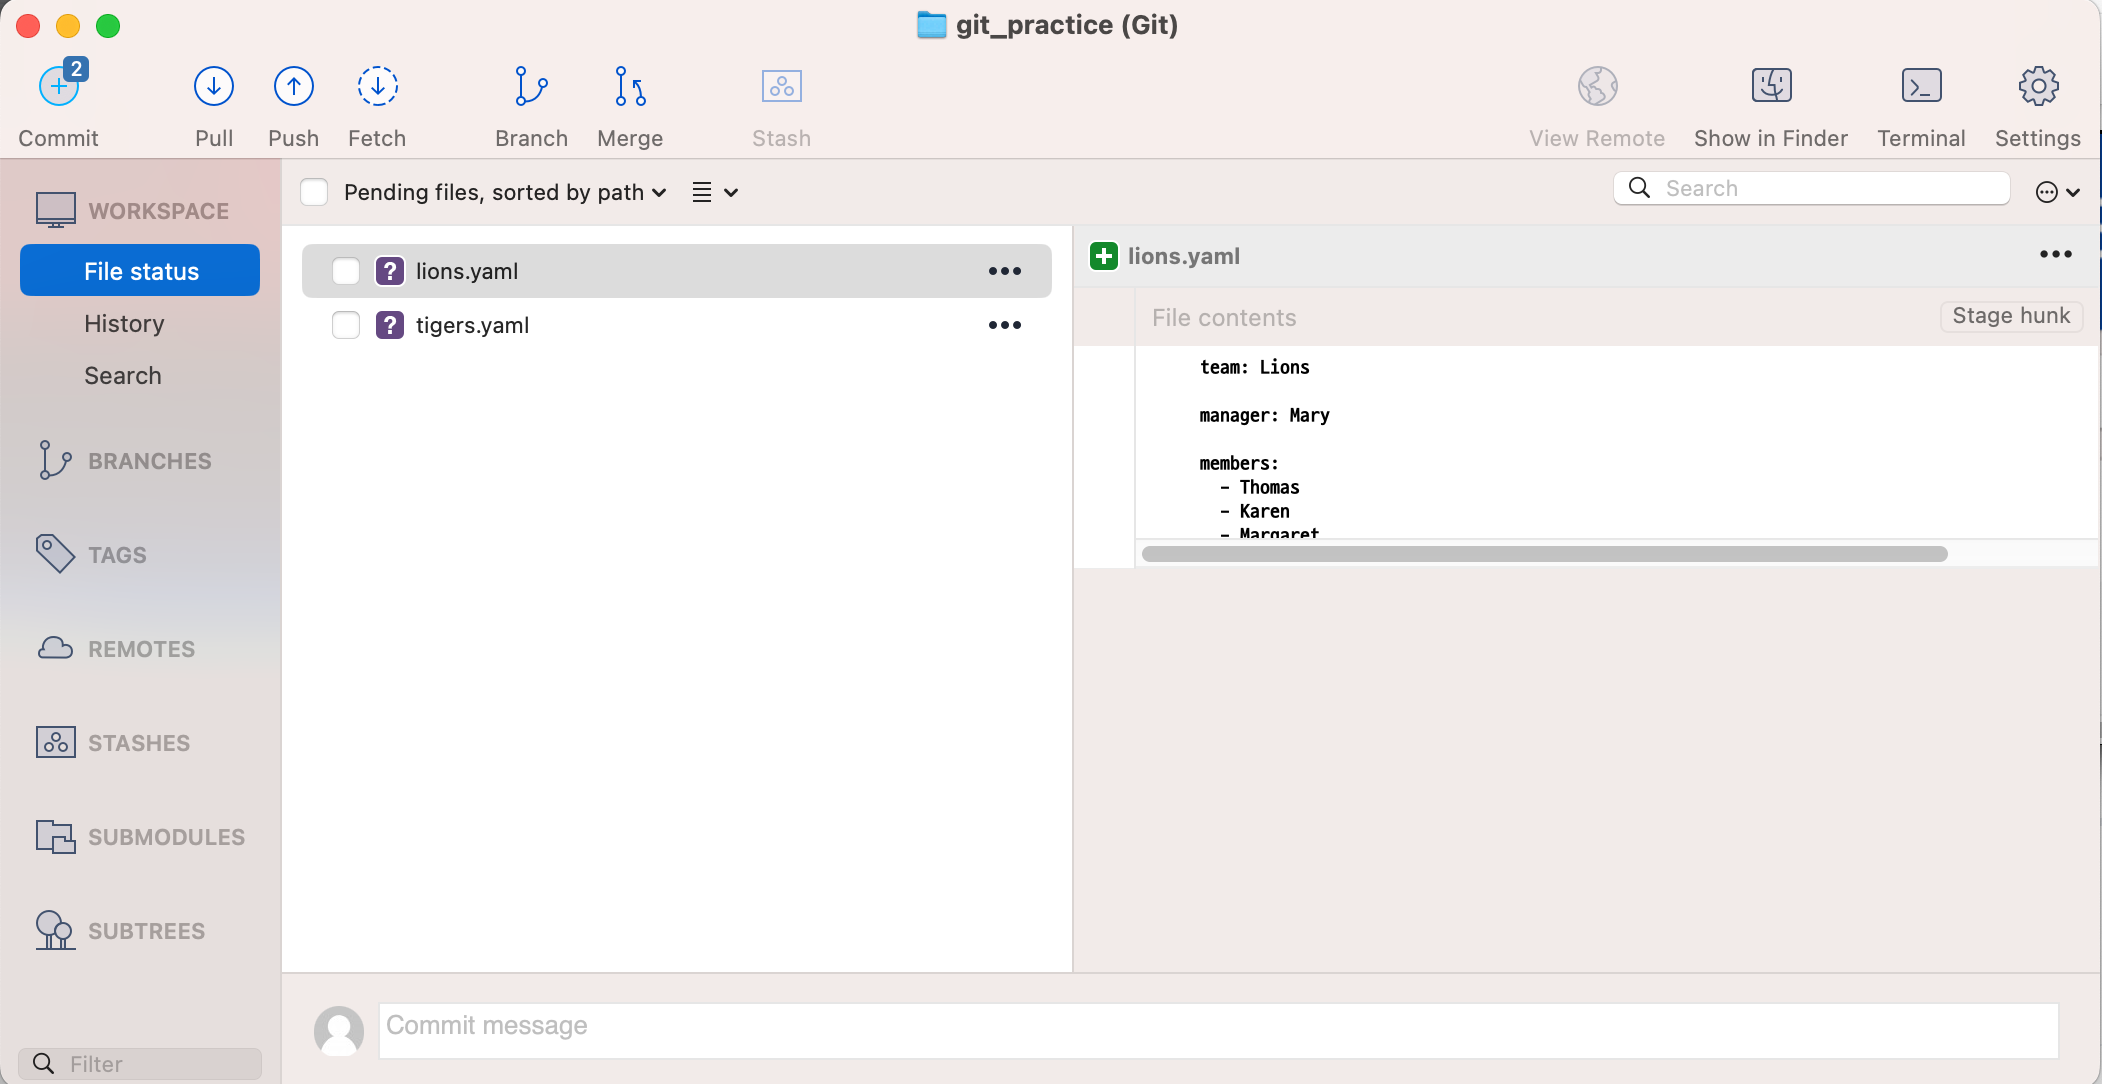2102x1084 pixels.
Task: Open 'Pending files, sorted by path' dropdown
Action: (505, 192)
